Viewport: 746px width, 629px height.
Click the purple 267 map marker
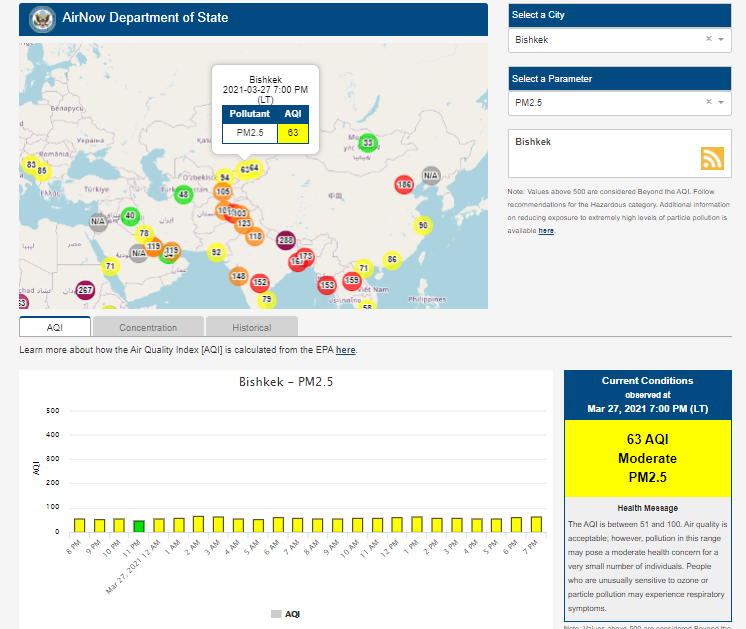[85, 290]
